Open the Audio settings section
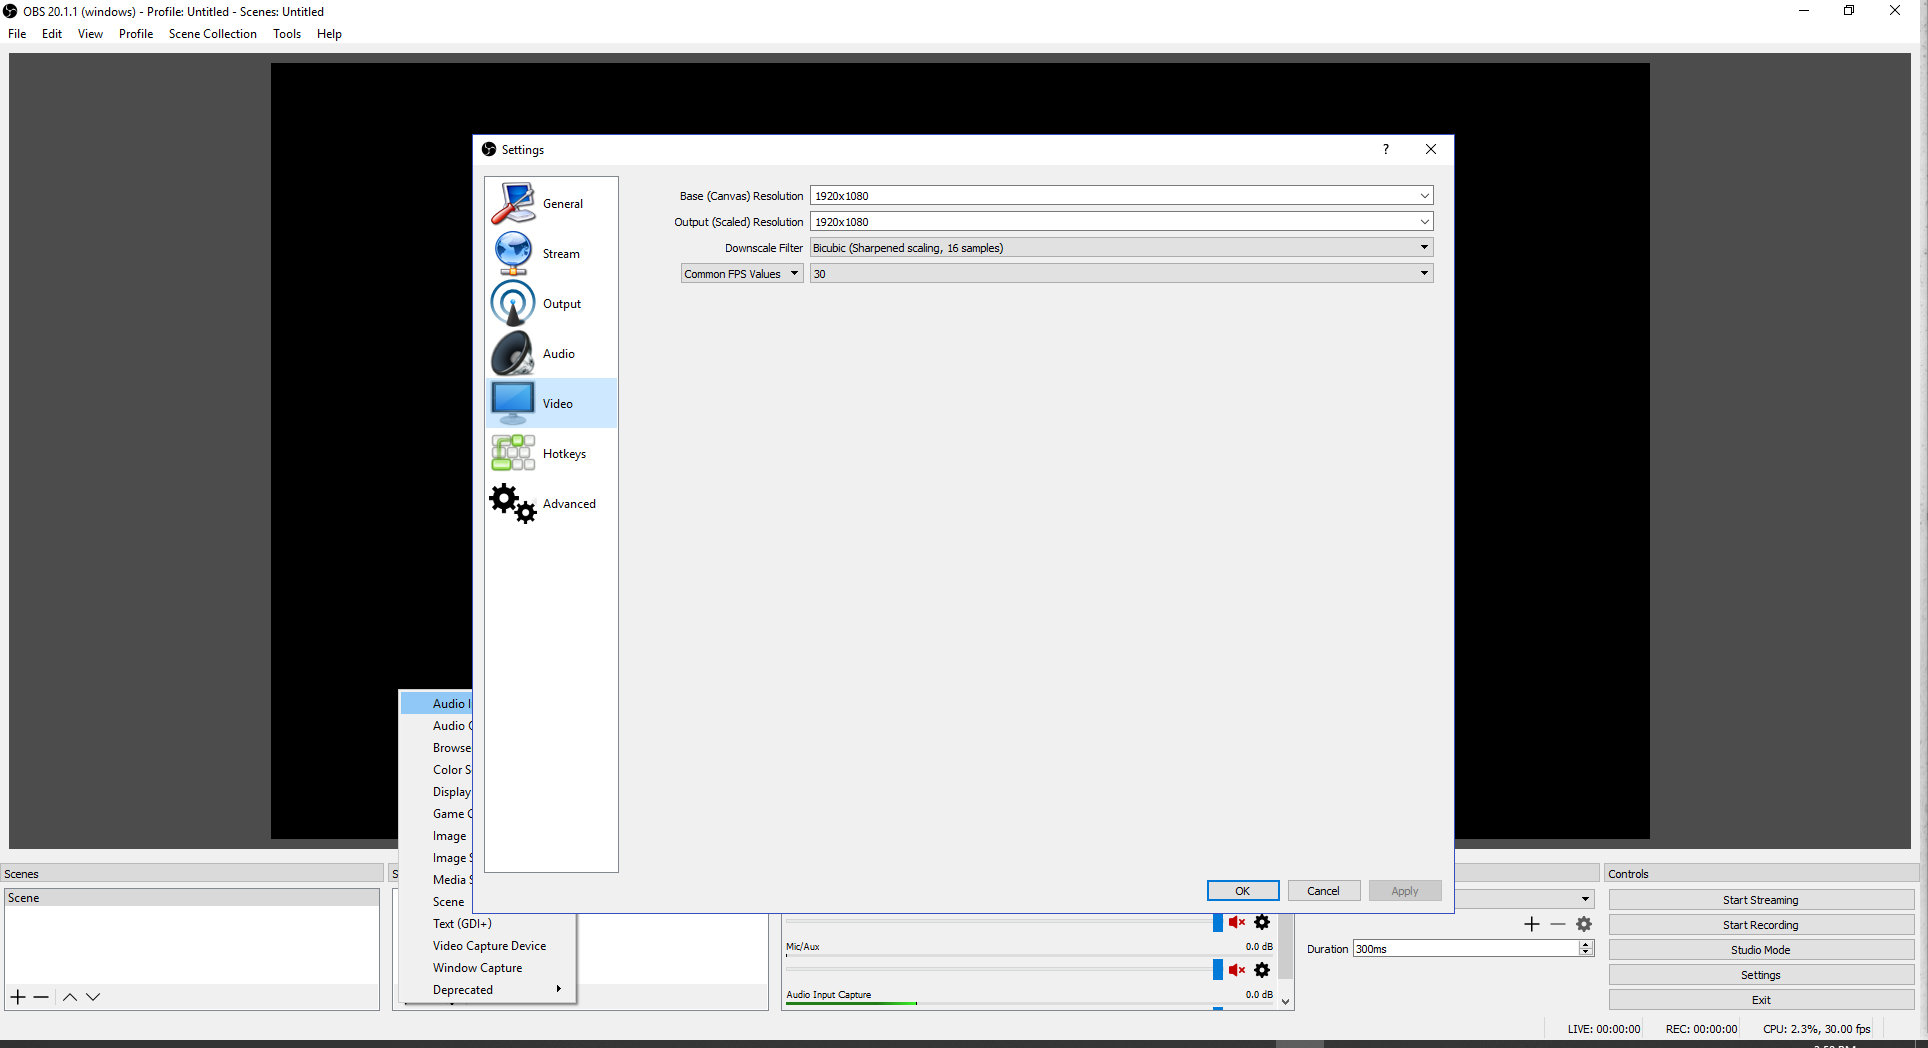This screenshot has height=1048, width=1928. (x=551, y=353)
